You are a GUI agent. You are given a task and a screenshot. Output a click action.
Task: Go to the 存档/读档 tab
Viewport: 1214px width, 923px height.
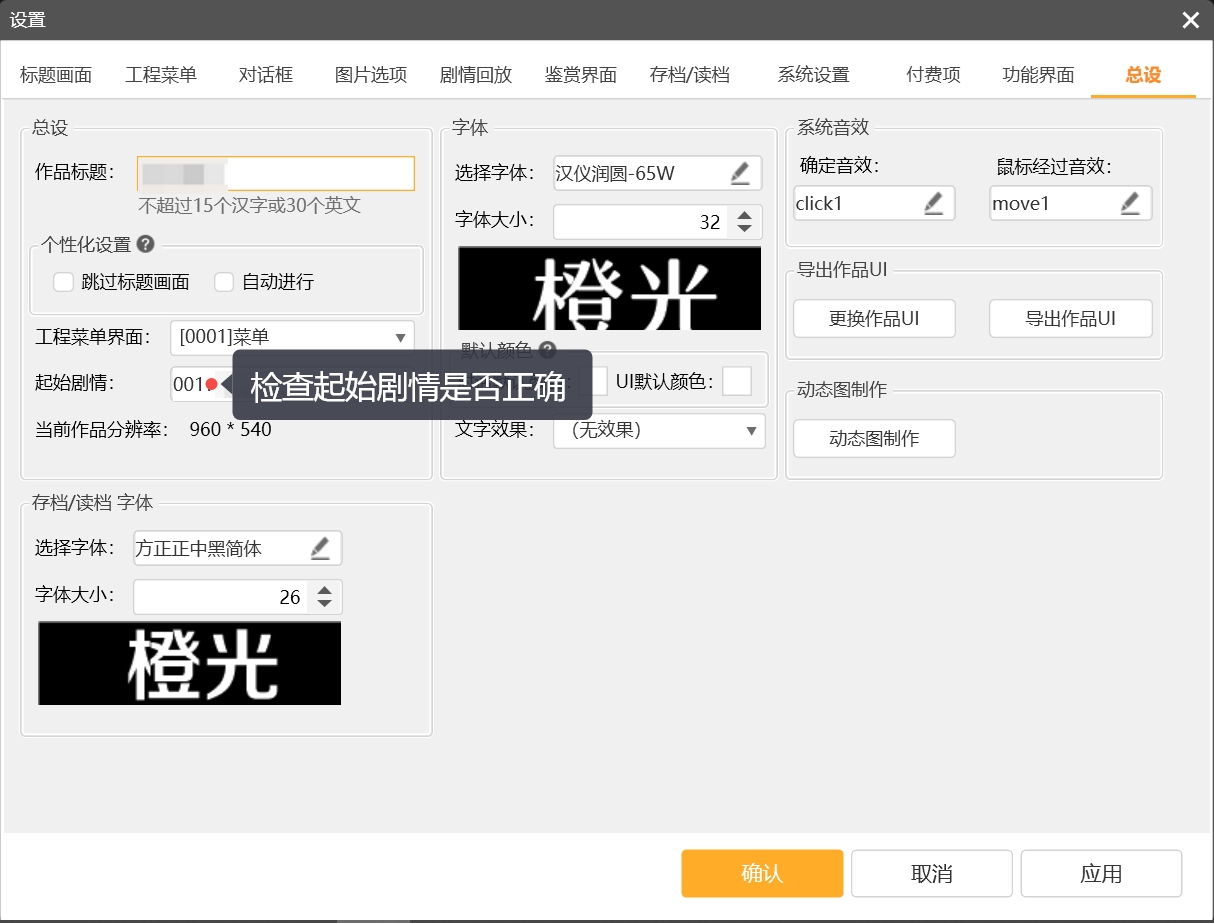point(689,75)
